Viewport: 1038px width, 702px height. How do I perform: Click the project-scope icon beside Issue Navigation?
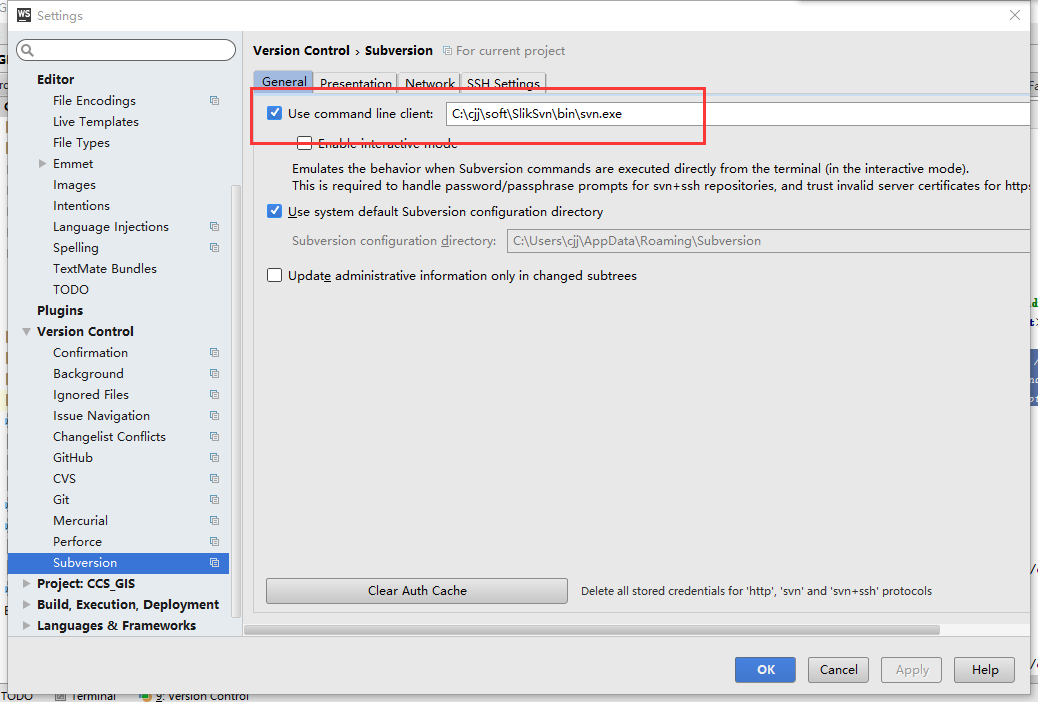[214, 416]
